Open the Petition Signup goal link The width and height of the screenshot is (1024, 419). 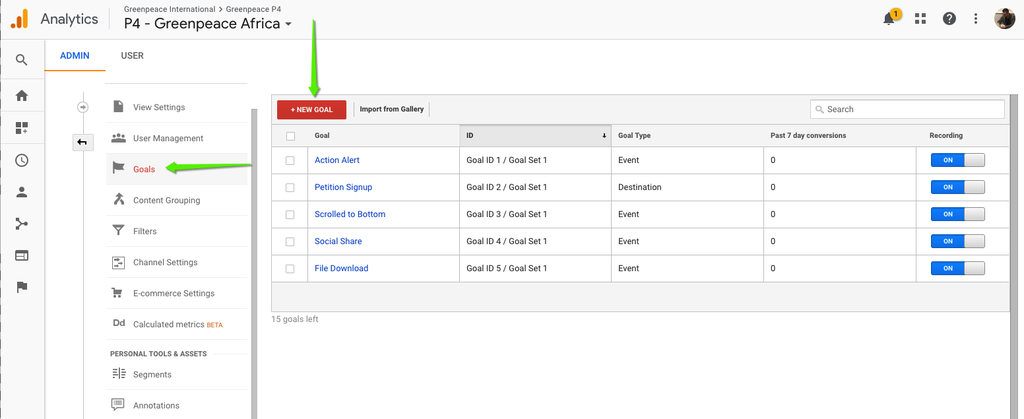344,187
